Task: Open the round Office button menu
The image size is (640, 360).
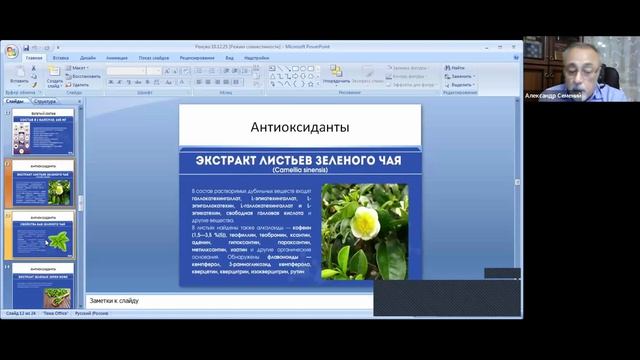Action: 12,51
